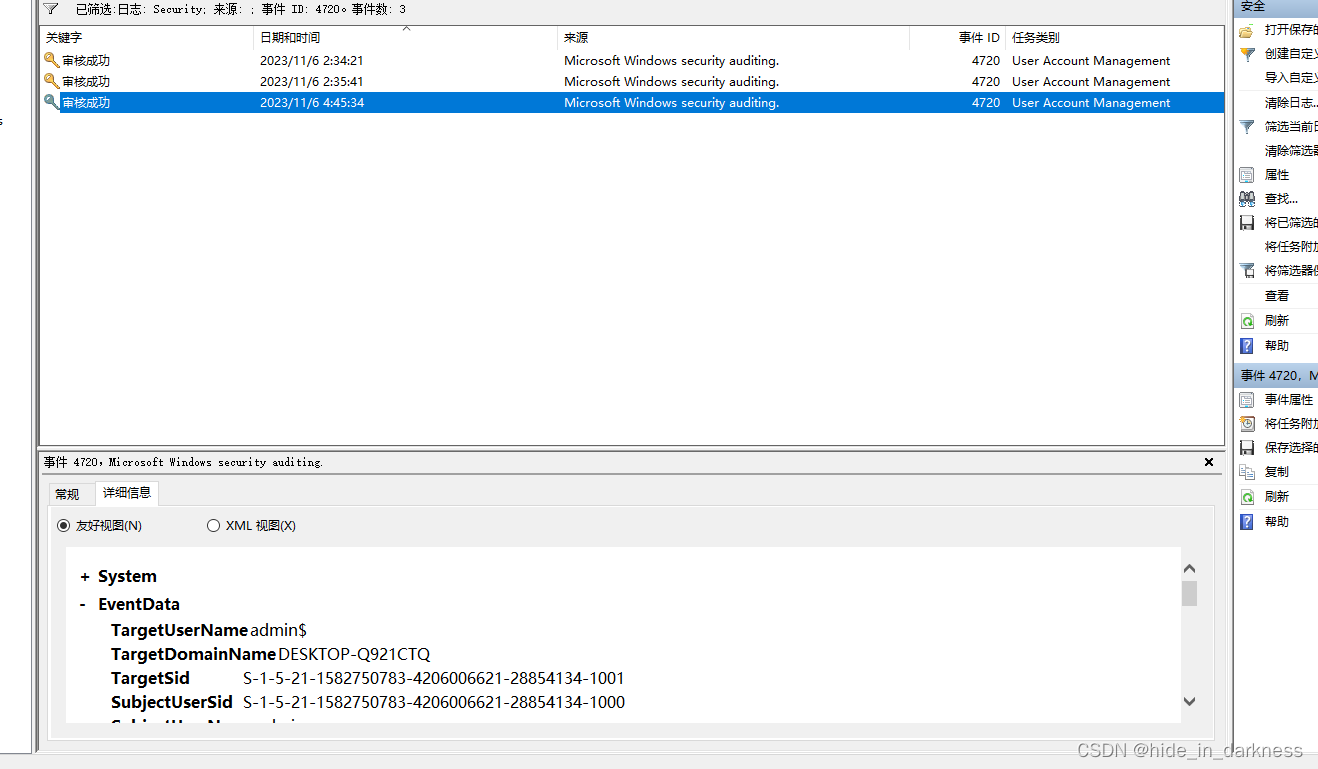Expand the System node
1318x769 pixels.
(x=85, y=577)
